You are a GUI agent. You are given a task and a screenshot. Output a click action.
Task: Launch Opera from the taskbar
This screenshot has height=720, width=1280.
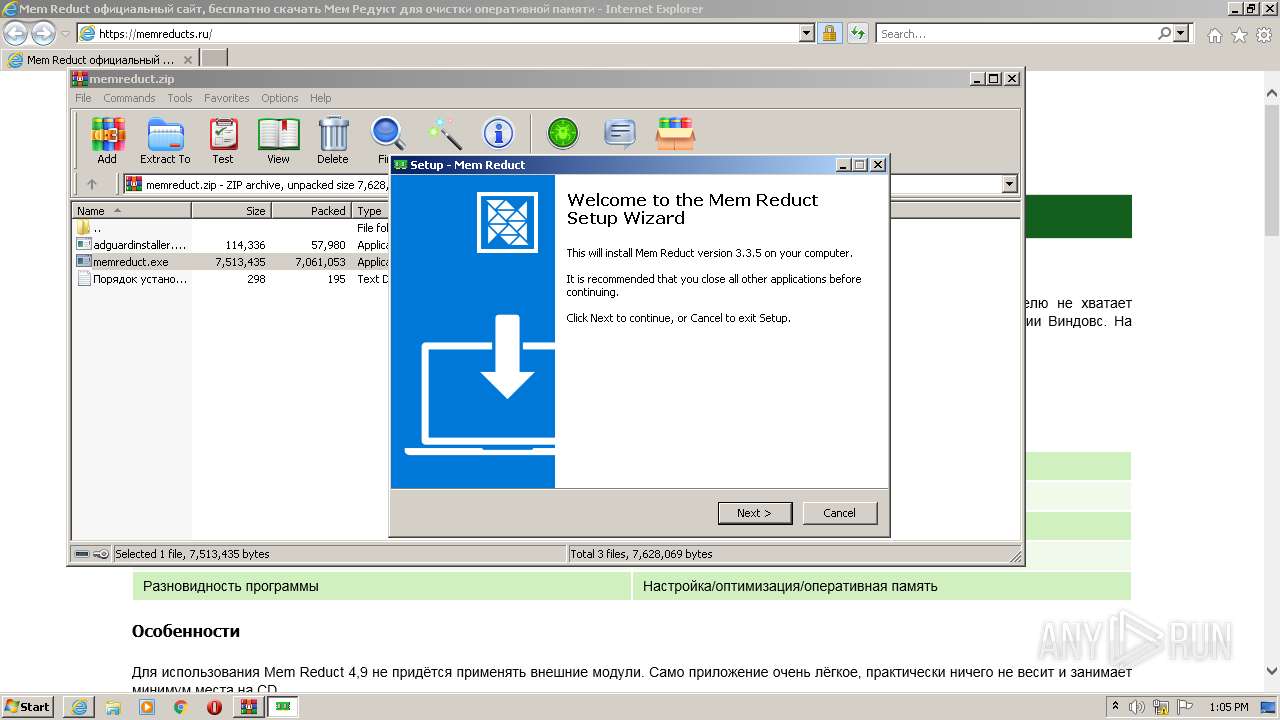214,707
